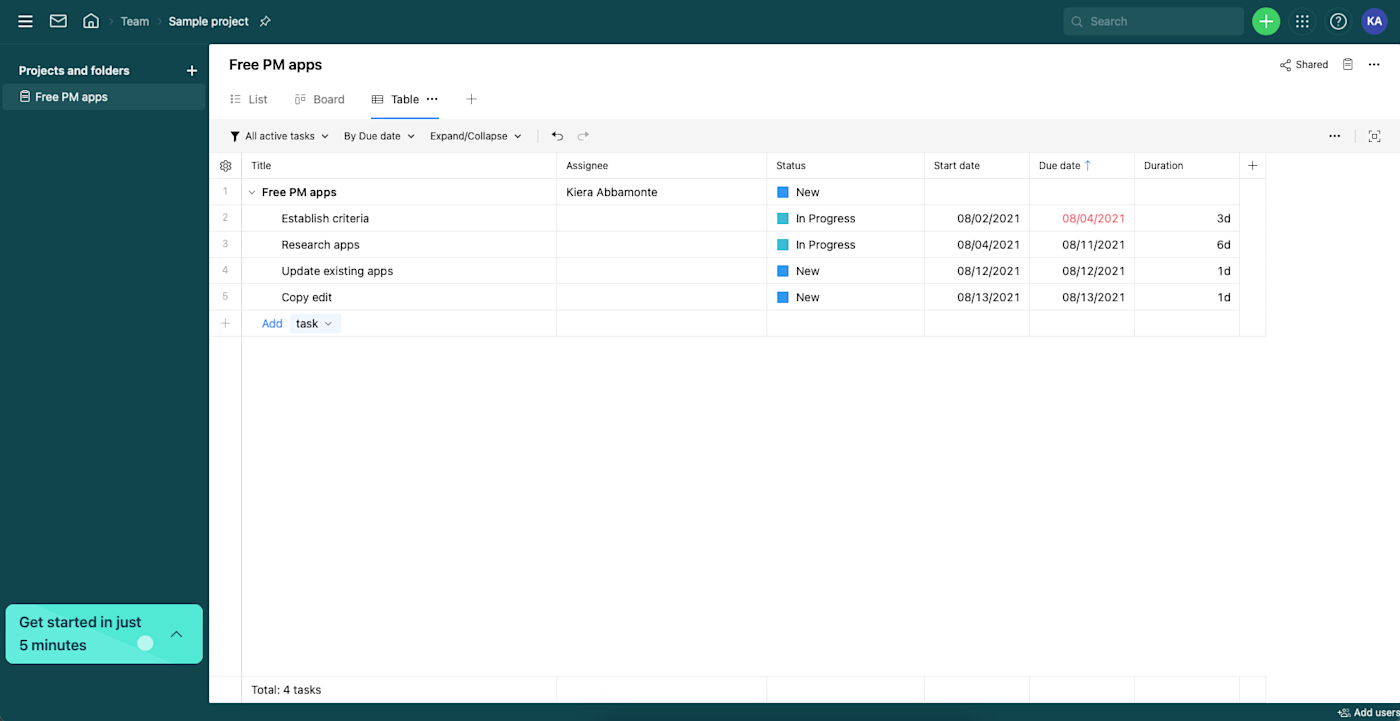The height and width of the screenshot is (721, 1400).
Task: Redo the last action
Action: [x=583, y=136]
